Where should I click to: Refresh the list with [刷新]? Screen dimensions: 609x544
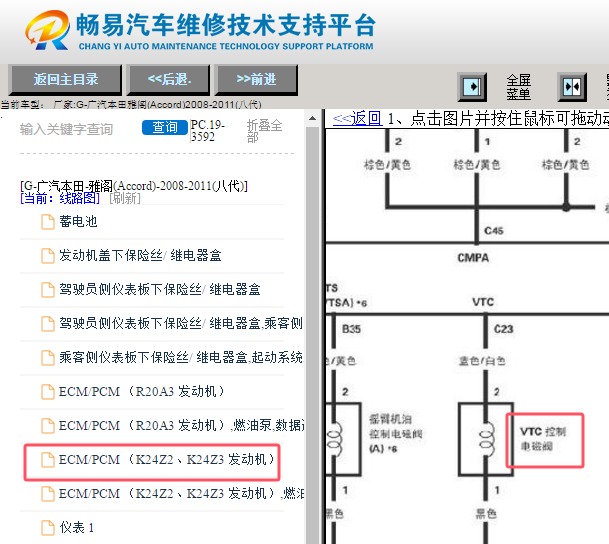click(125, 198)
